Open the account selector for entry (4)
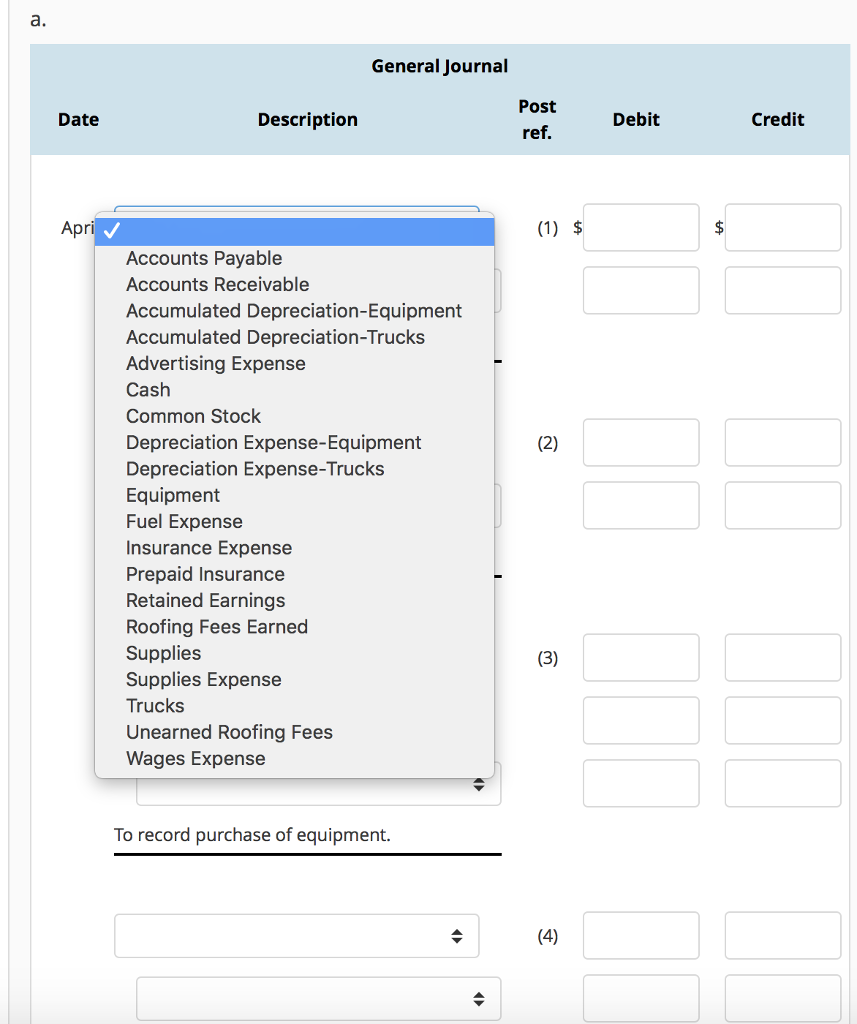Screen dimensions: 857x1024 click(296, 935)
